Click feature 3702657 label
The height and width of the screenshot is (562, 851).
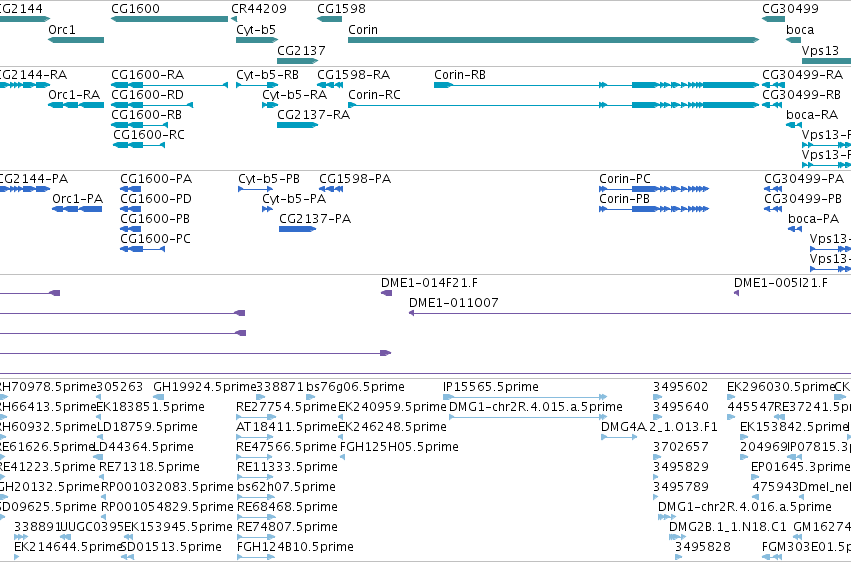coord(681,448)
